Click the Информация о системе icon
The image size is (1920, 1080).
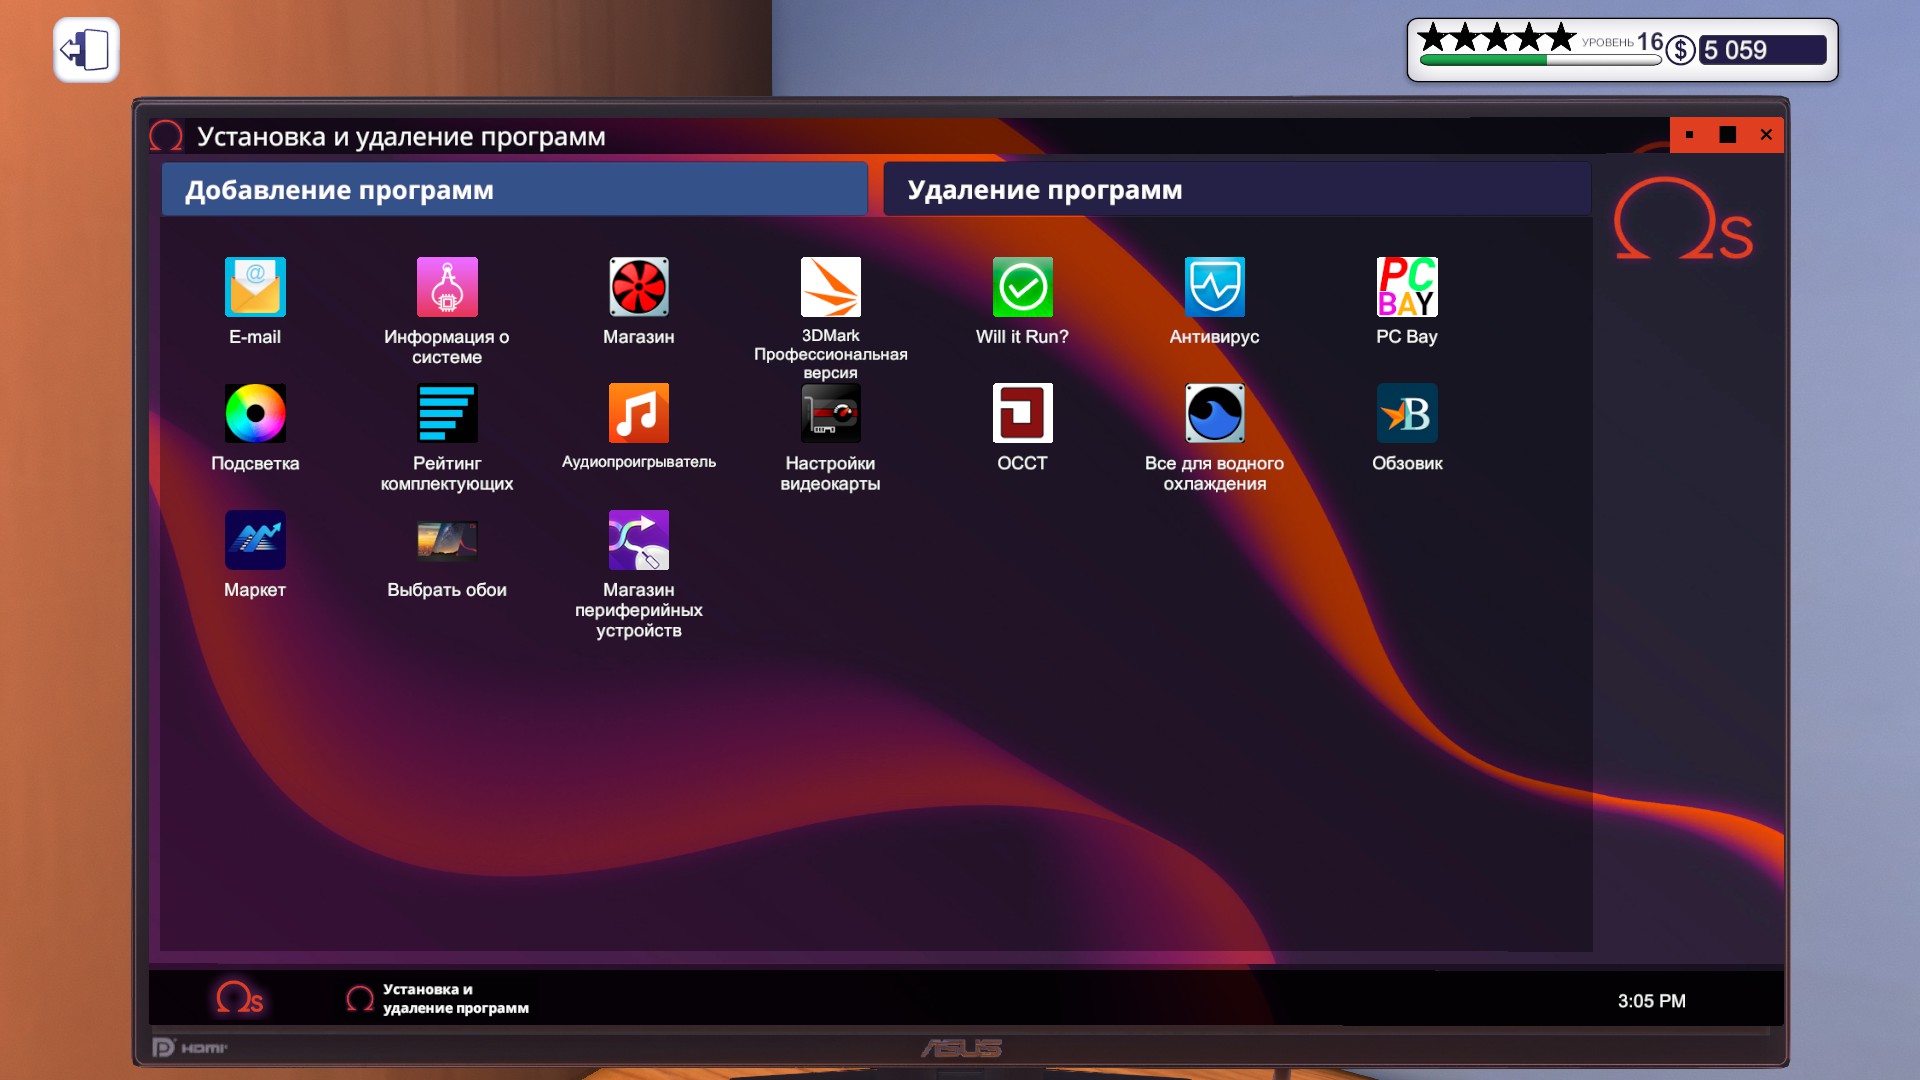[x=447, y=287]
